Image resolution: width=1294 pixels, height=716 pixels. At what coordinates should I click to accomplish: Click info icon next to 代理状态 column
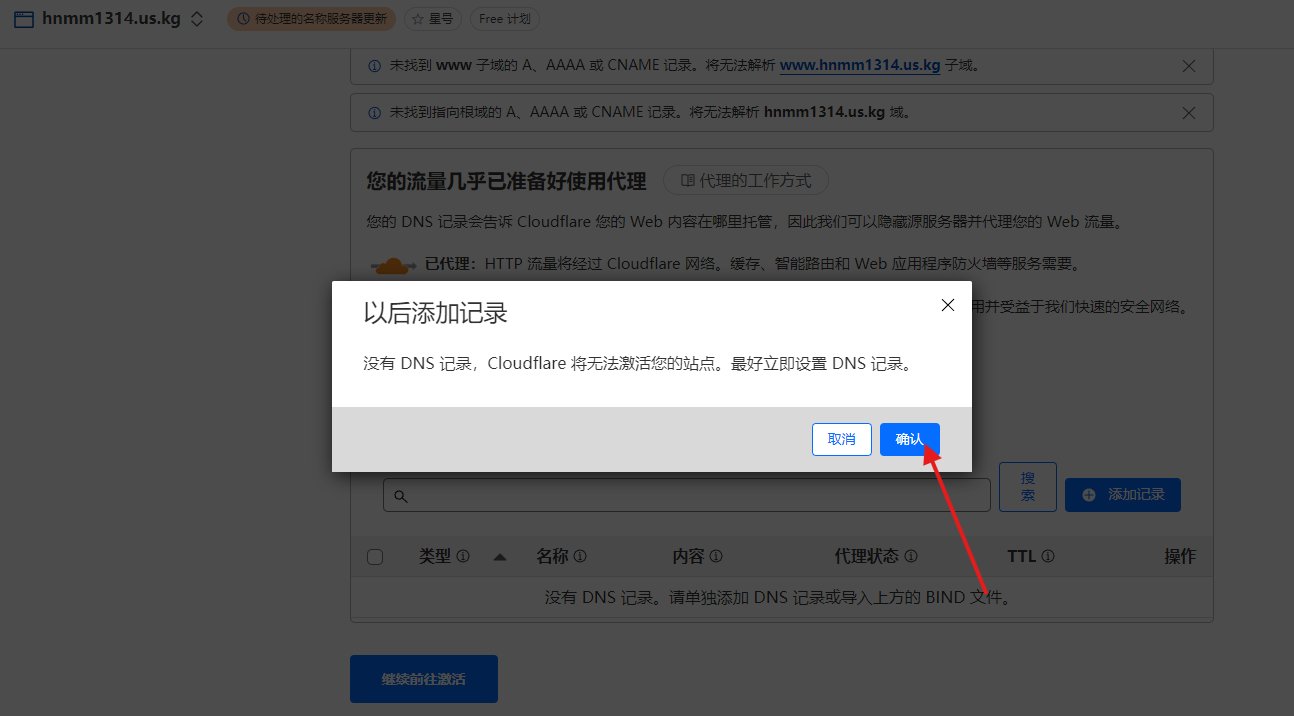point(911,557)
